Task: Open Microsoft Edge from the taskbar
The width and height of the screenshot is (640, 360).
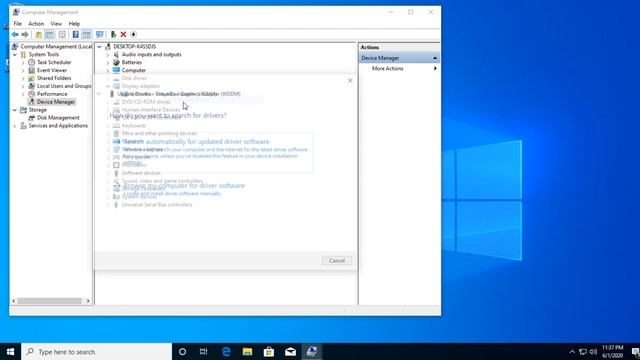Action: 226,351
